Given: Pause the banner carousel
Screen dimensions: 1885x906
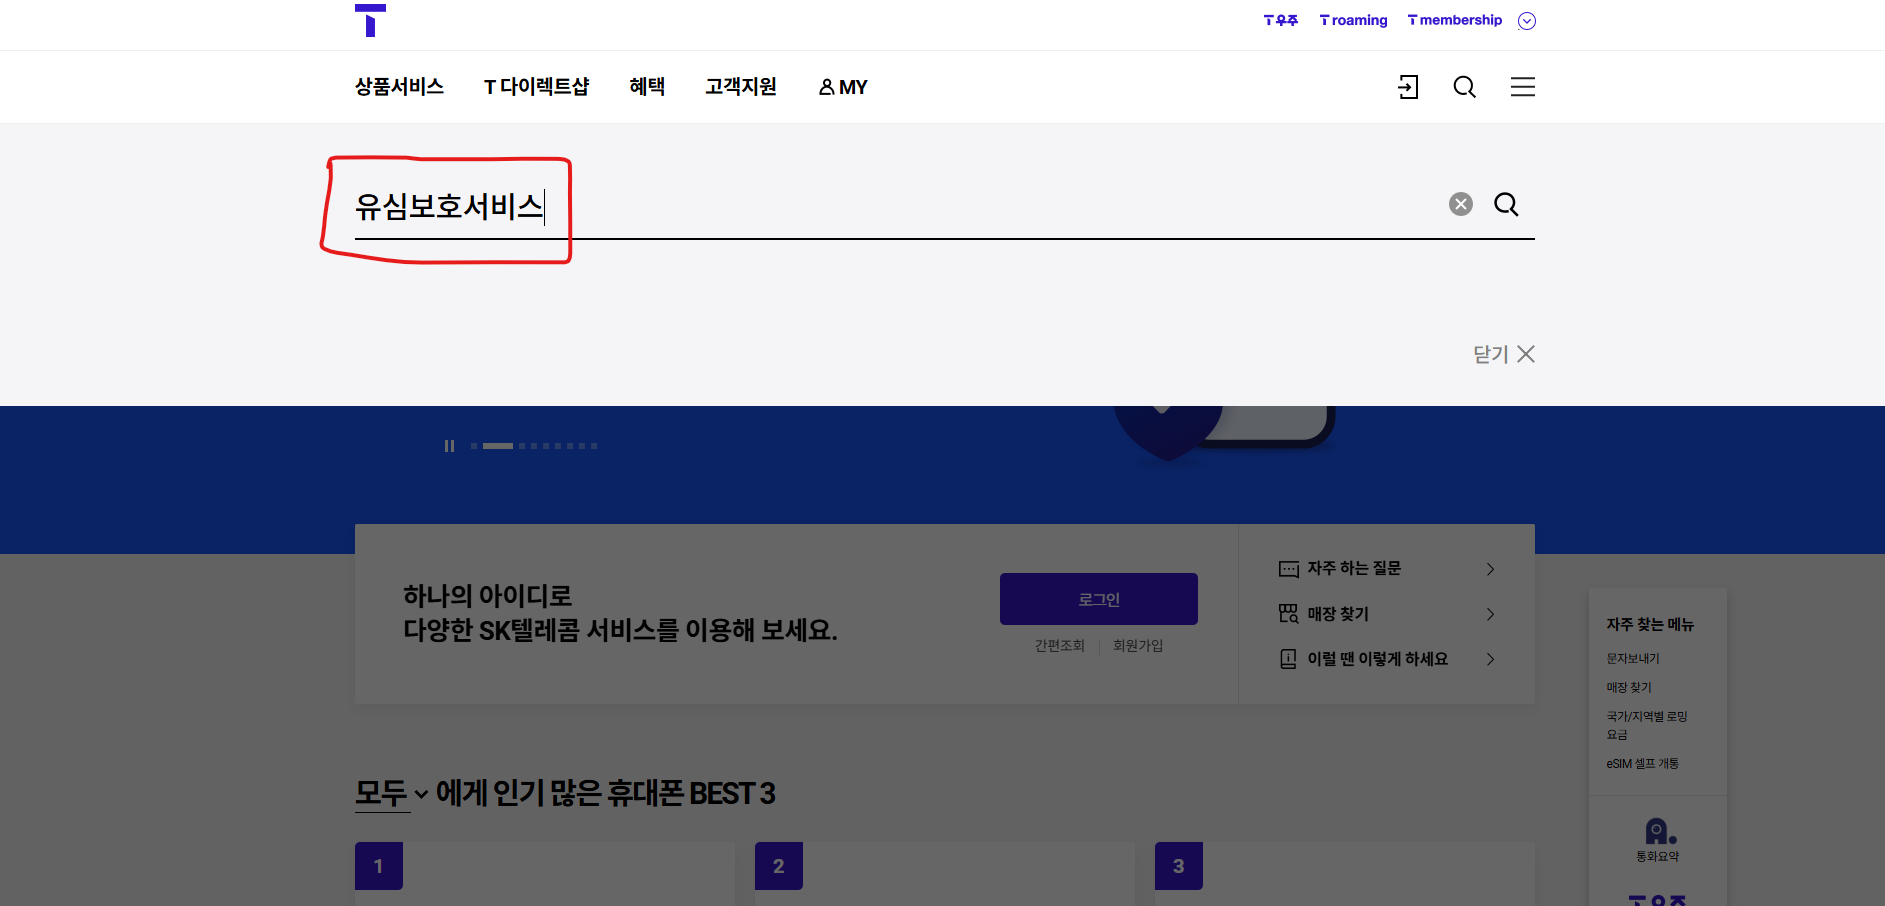Looking at the screenshot, I should [449, 446].
